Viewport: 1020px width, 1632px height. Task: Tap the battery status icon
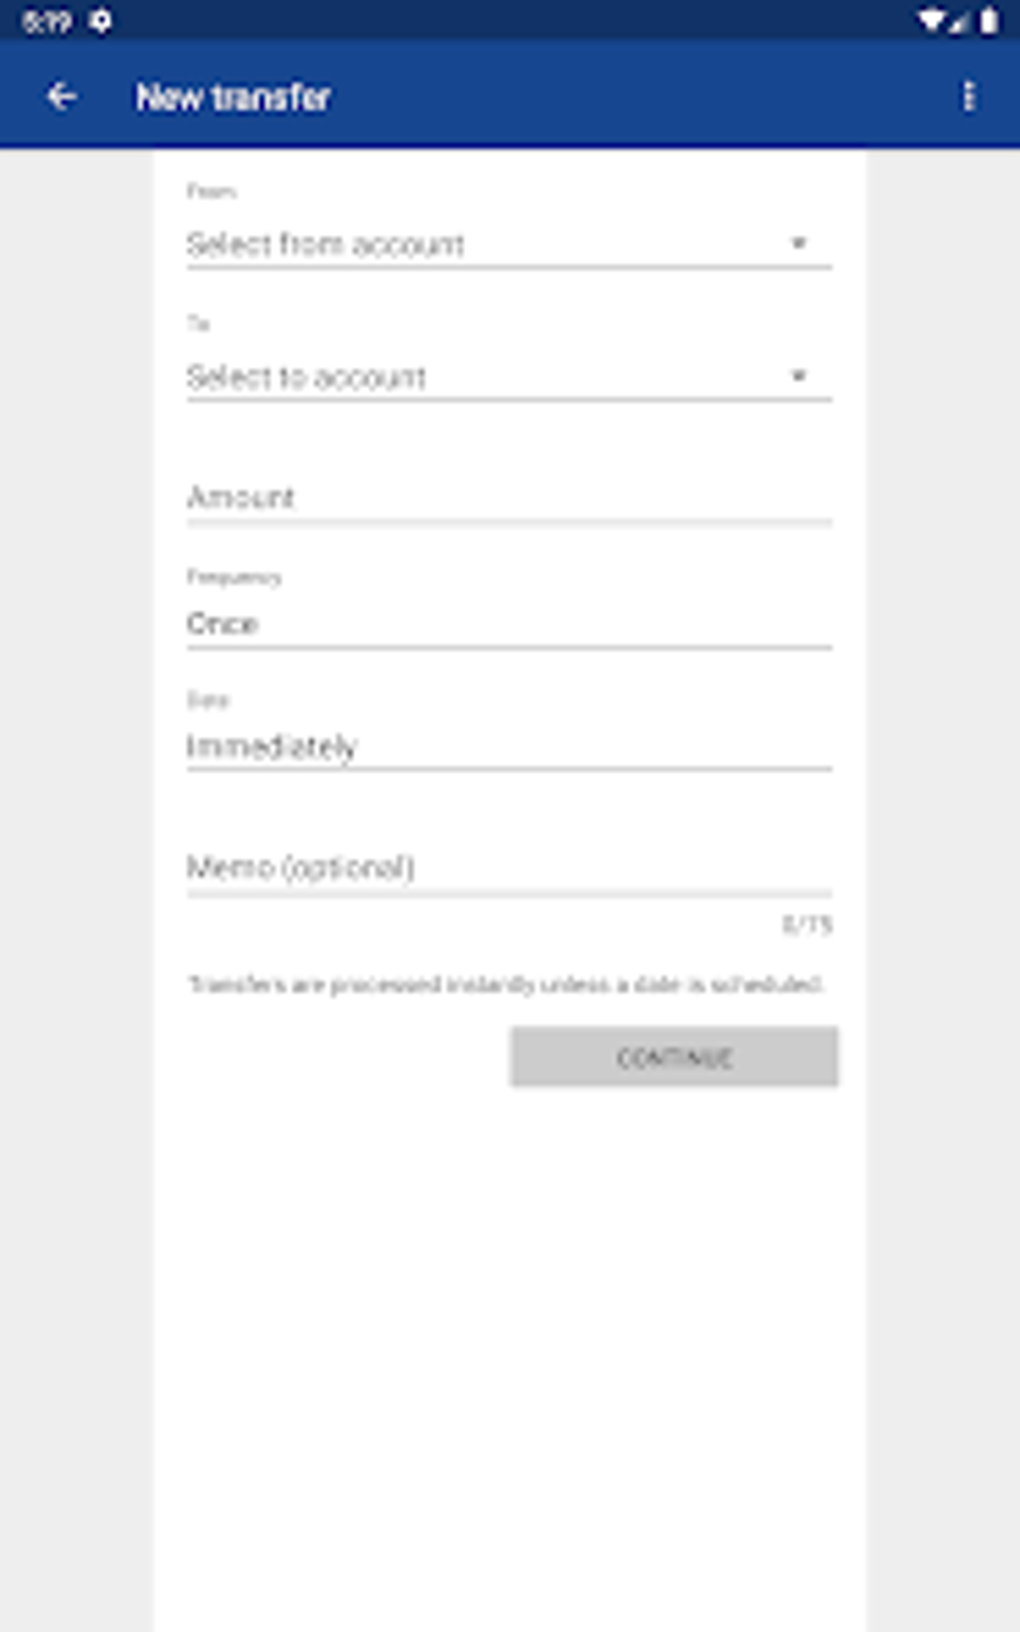(x=988, y=20)
